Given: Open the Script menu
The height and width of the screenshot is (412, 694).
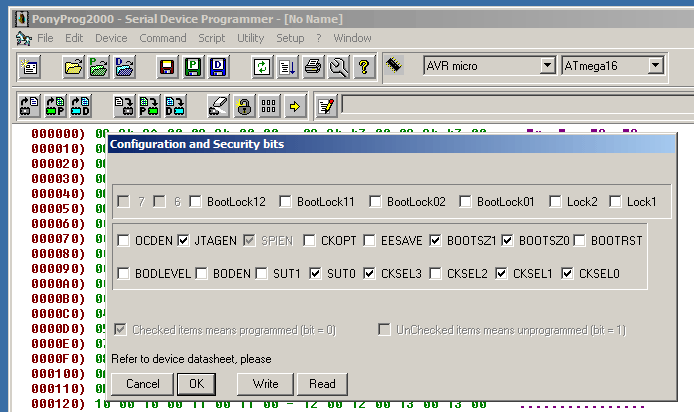Looking at the screenshot, I should point(212,39).
